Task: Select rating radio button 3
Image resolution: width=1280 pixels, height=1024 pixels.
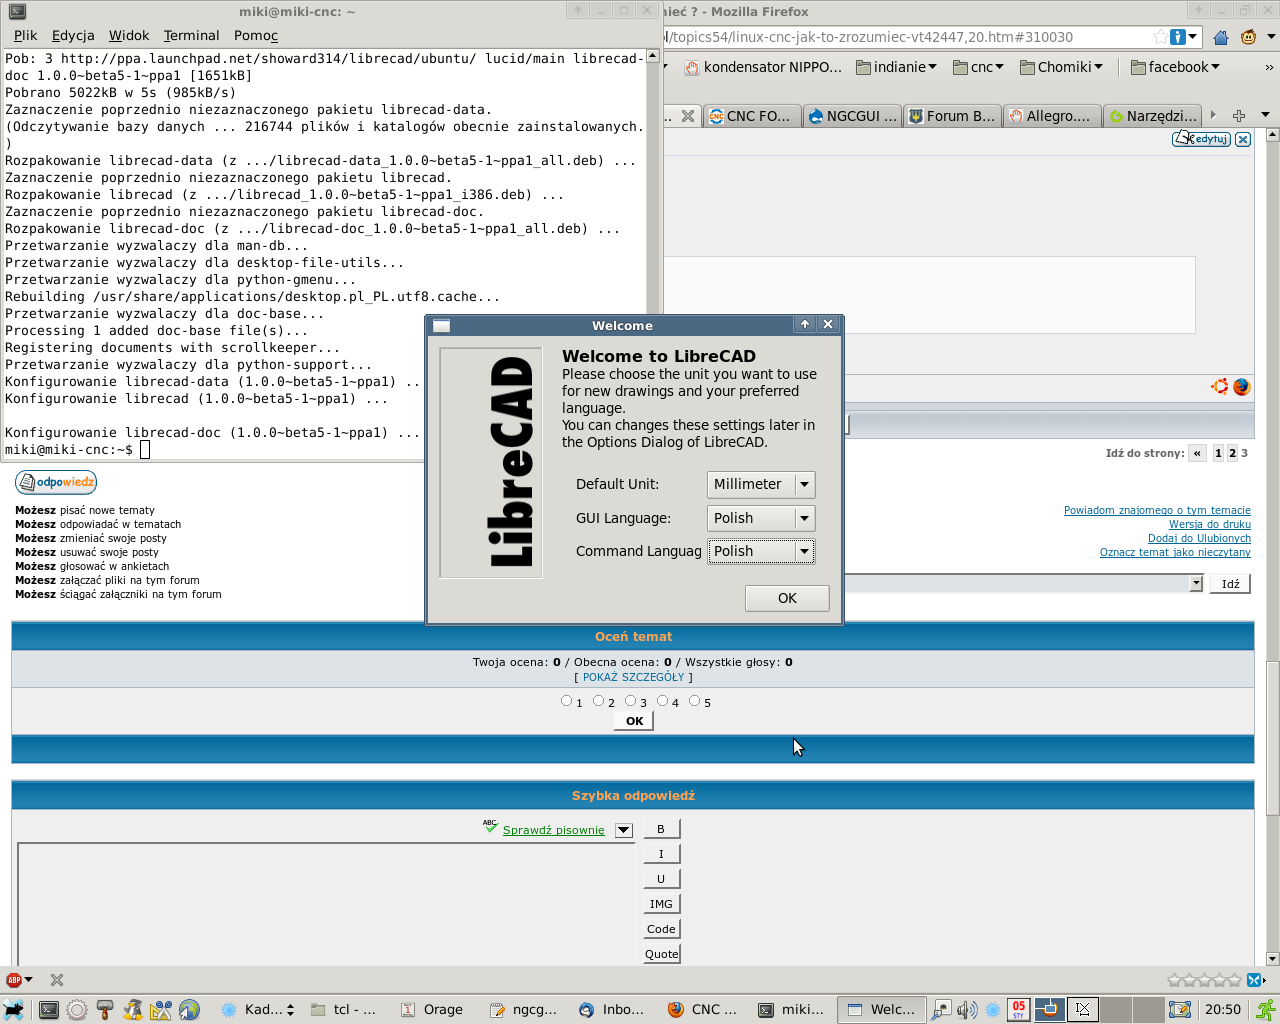Action: pos(630,701)
